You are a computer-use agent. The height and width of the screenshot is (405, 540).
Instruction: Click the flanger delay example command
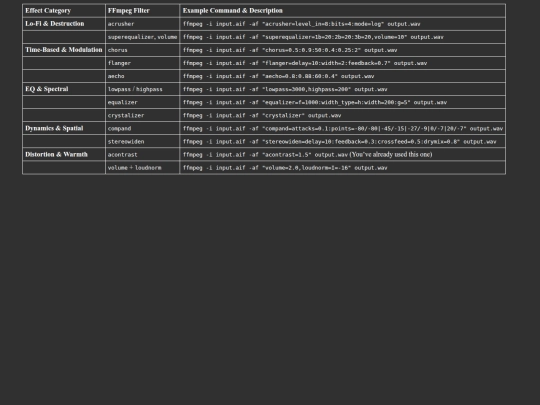pos(305,63)
